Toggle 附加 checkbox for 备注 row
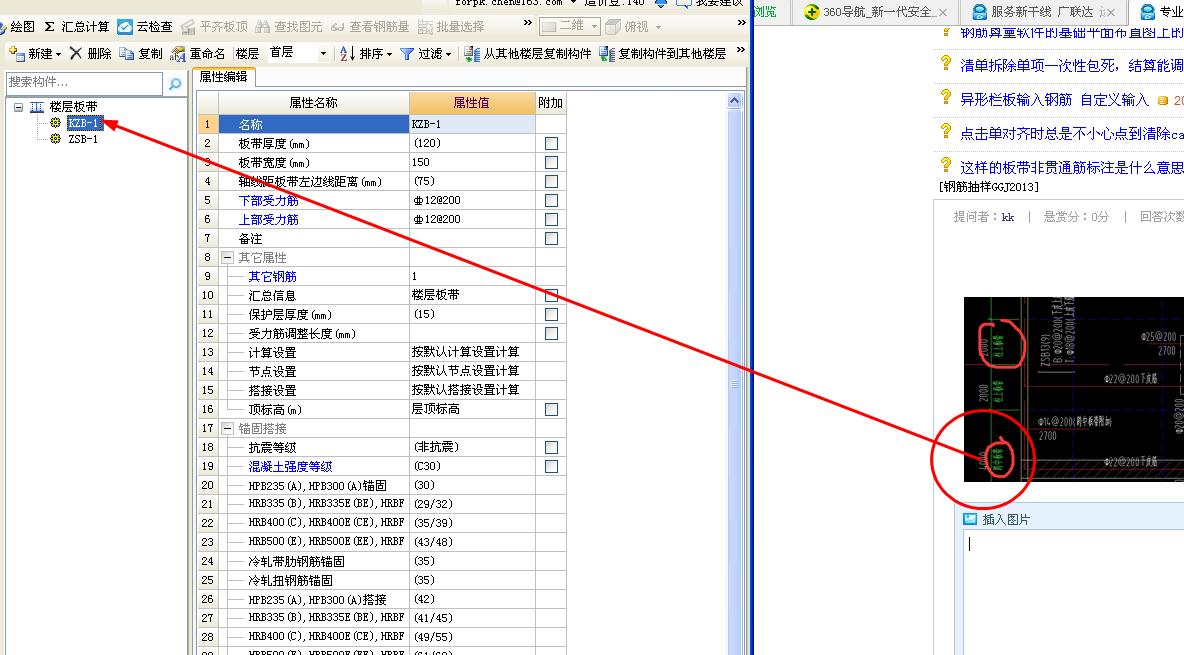The image size is (1184, 655). 551,239
